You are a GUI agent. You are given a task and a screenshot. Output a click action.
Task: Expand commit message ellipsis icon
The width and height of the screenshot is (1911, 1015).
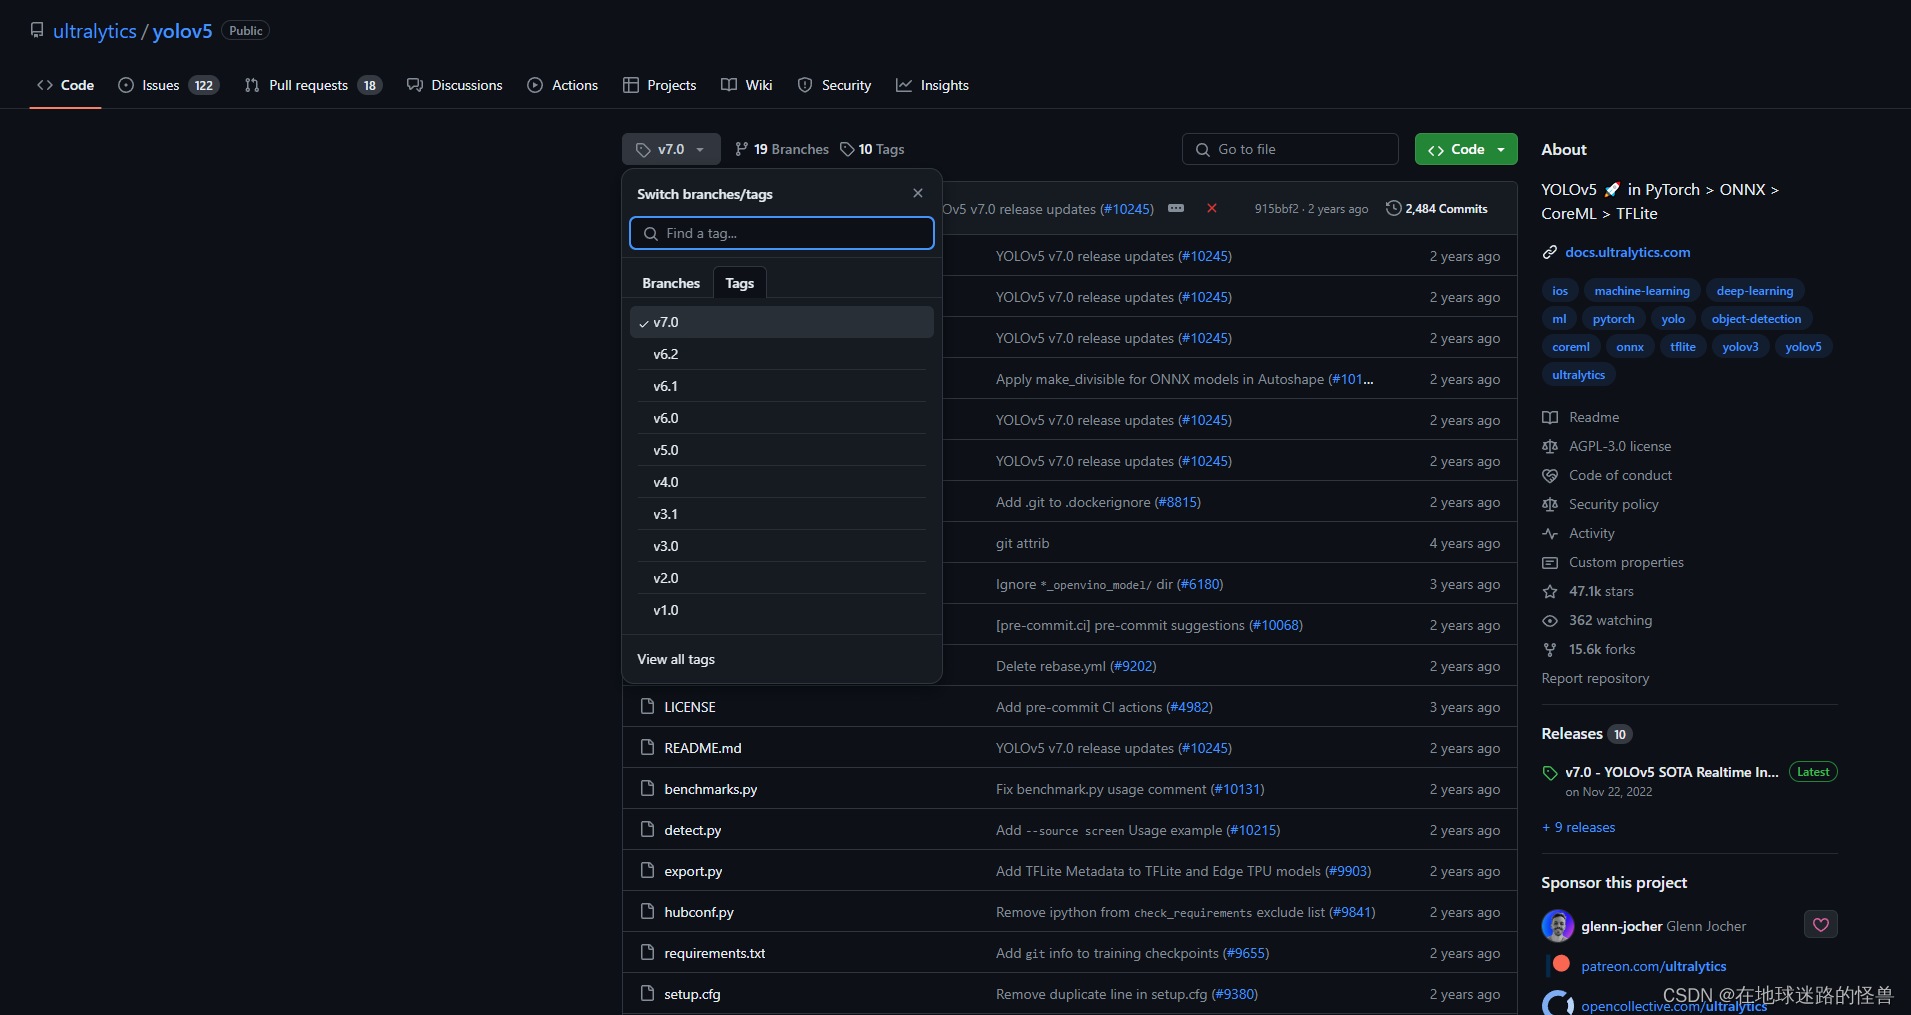(x=1176, y=208)
